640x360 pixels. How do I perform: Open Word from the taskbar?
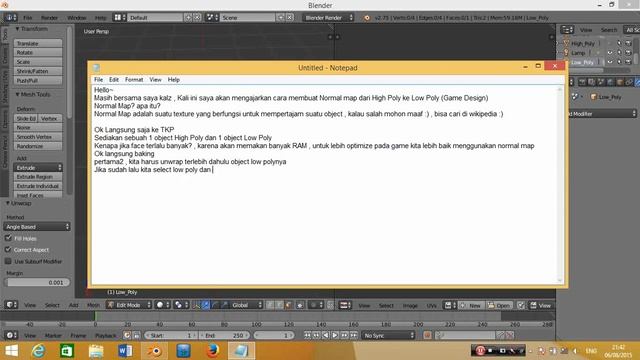tap(125, 351)
